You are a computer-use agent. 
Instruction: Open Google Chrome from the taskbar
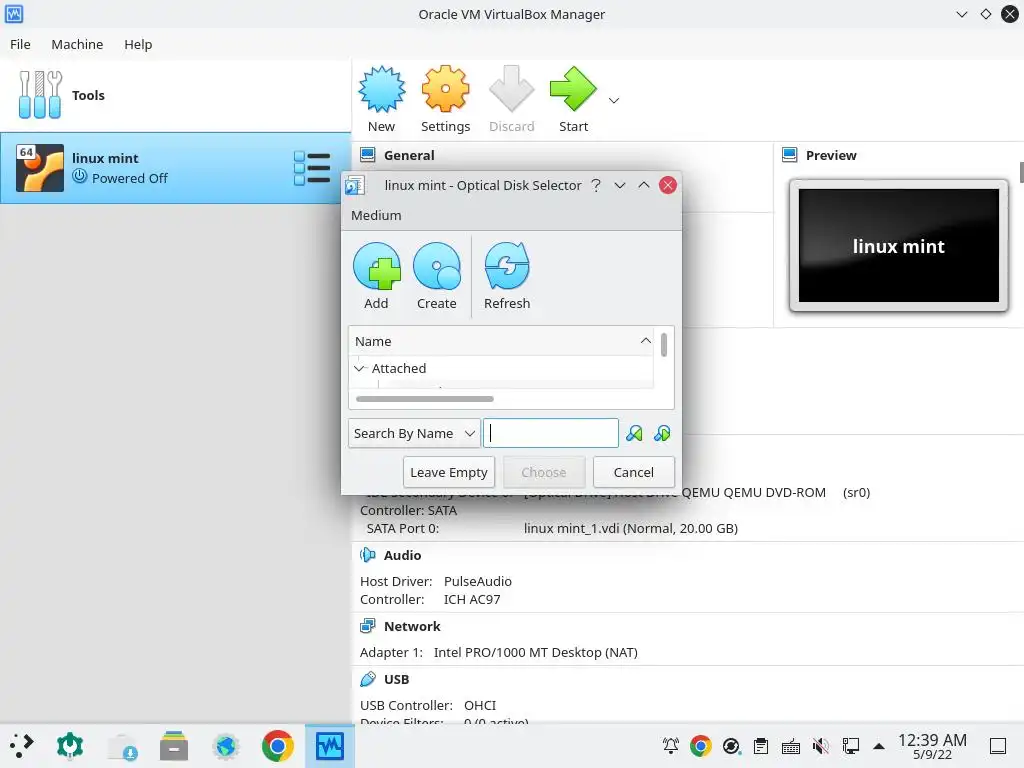tap(278, 746)
